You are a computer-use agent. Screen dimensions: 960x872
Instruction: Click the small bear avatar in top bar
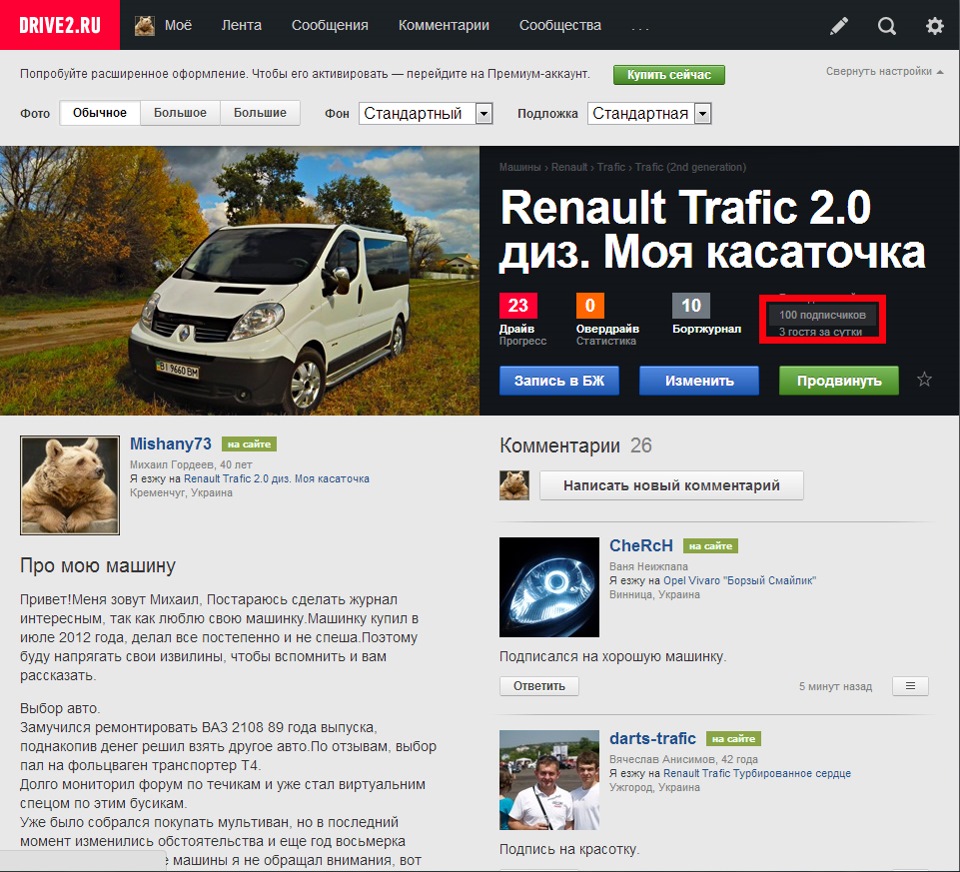(144, 26)
